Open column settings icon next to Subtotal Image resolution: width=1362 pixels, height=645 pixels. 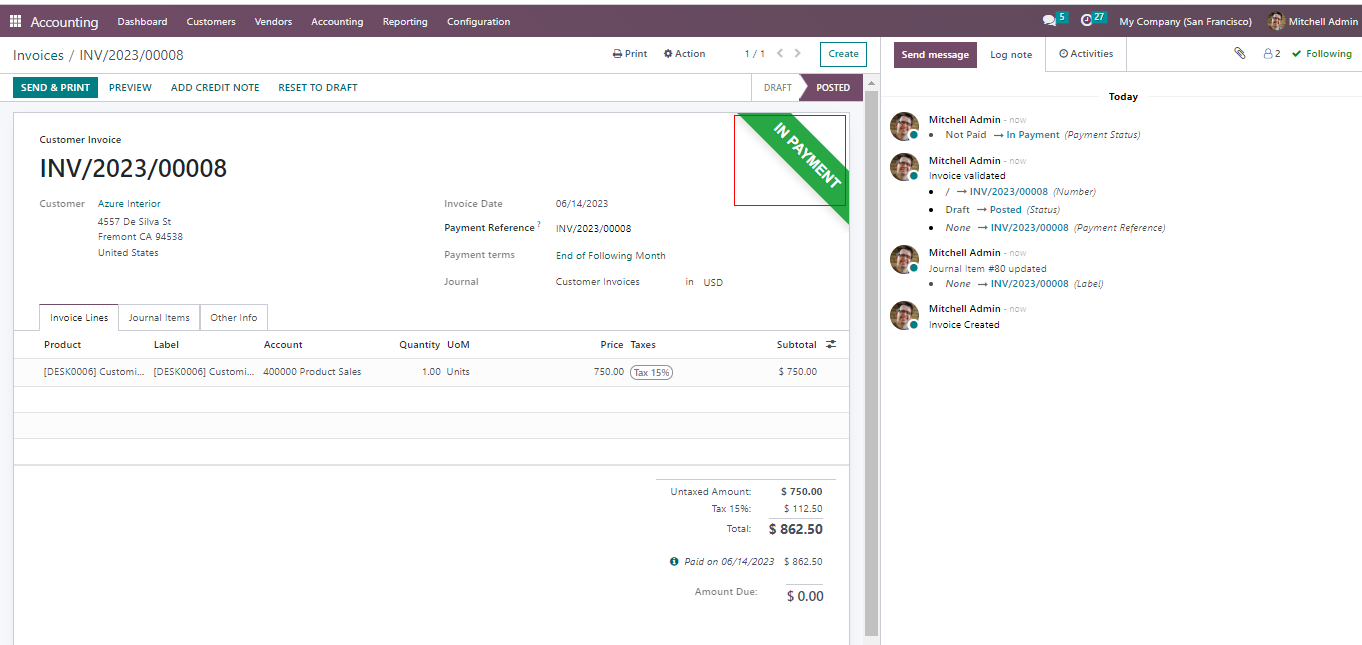[x=831, y=344]
